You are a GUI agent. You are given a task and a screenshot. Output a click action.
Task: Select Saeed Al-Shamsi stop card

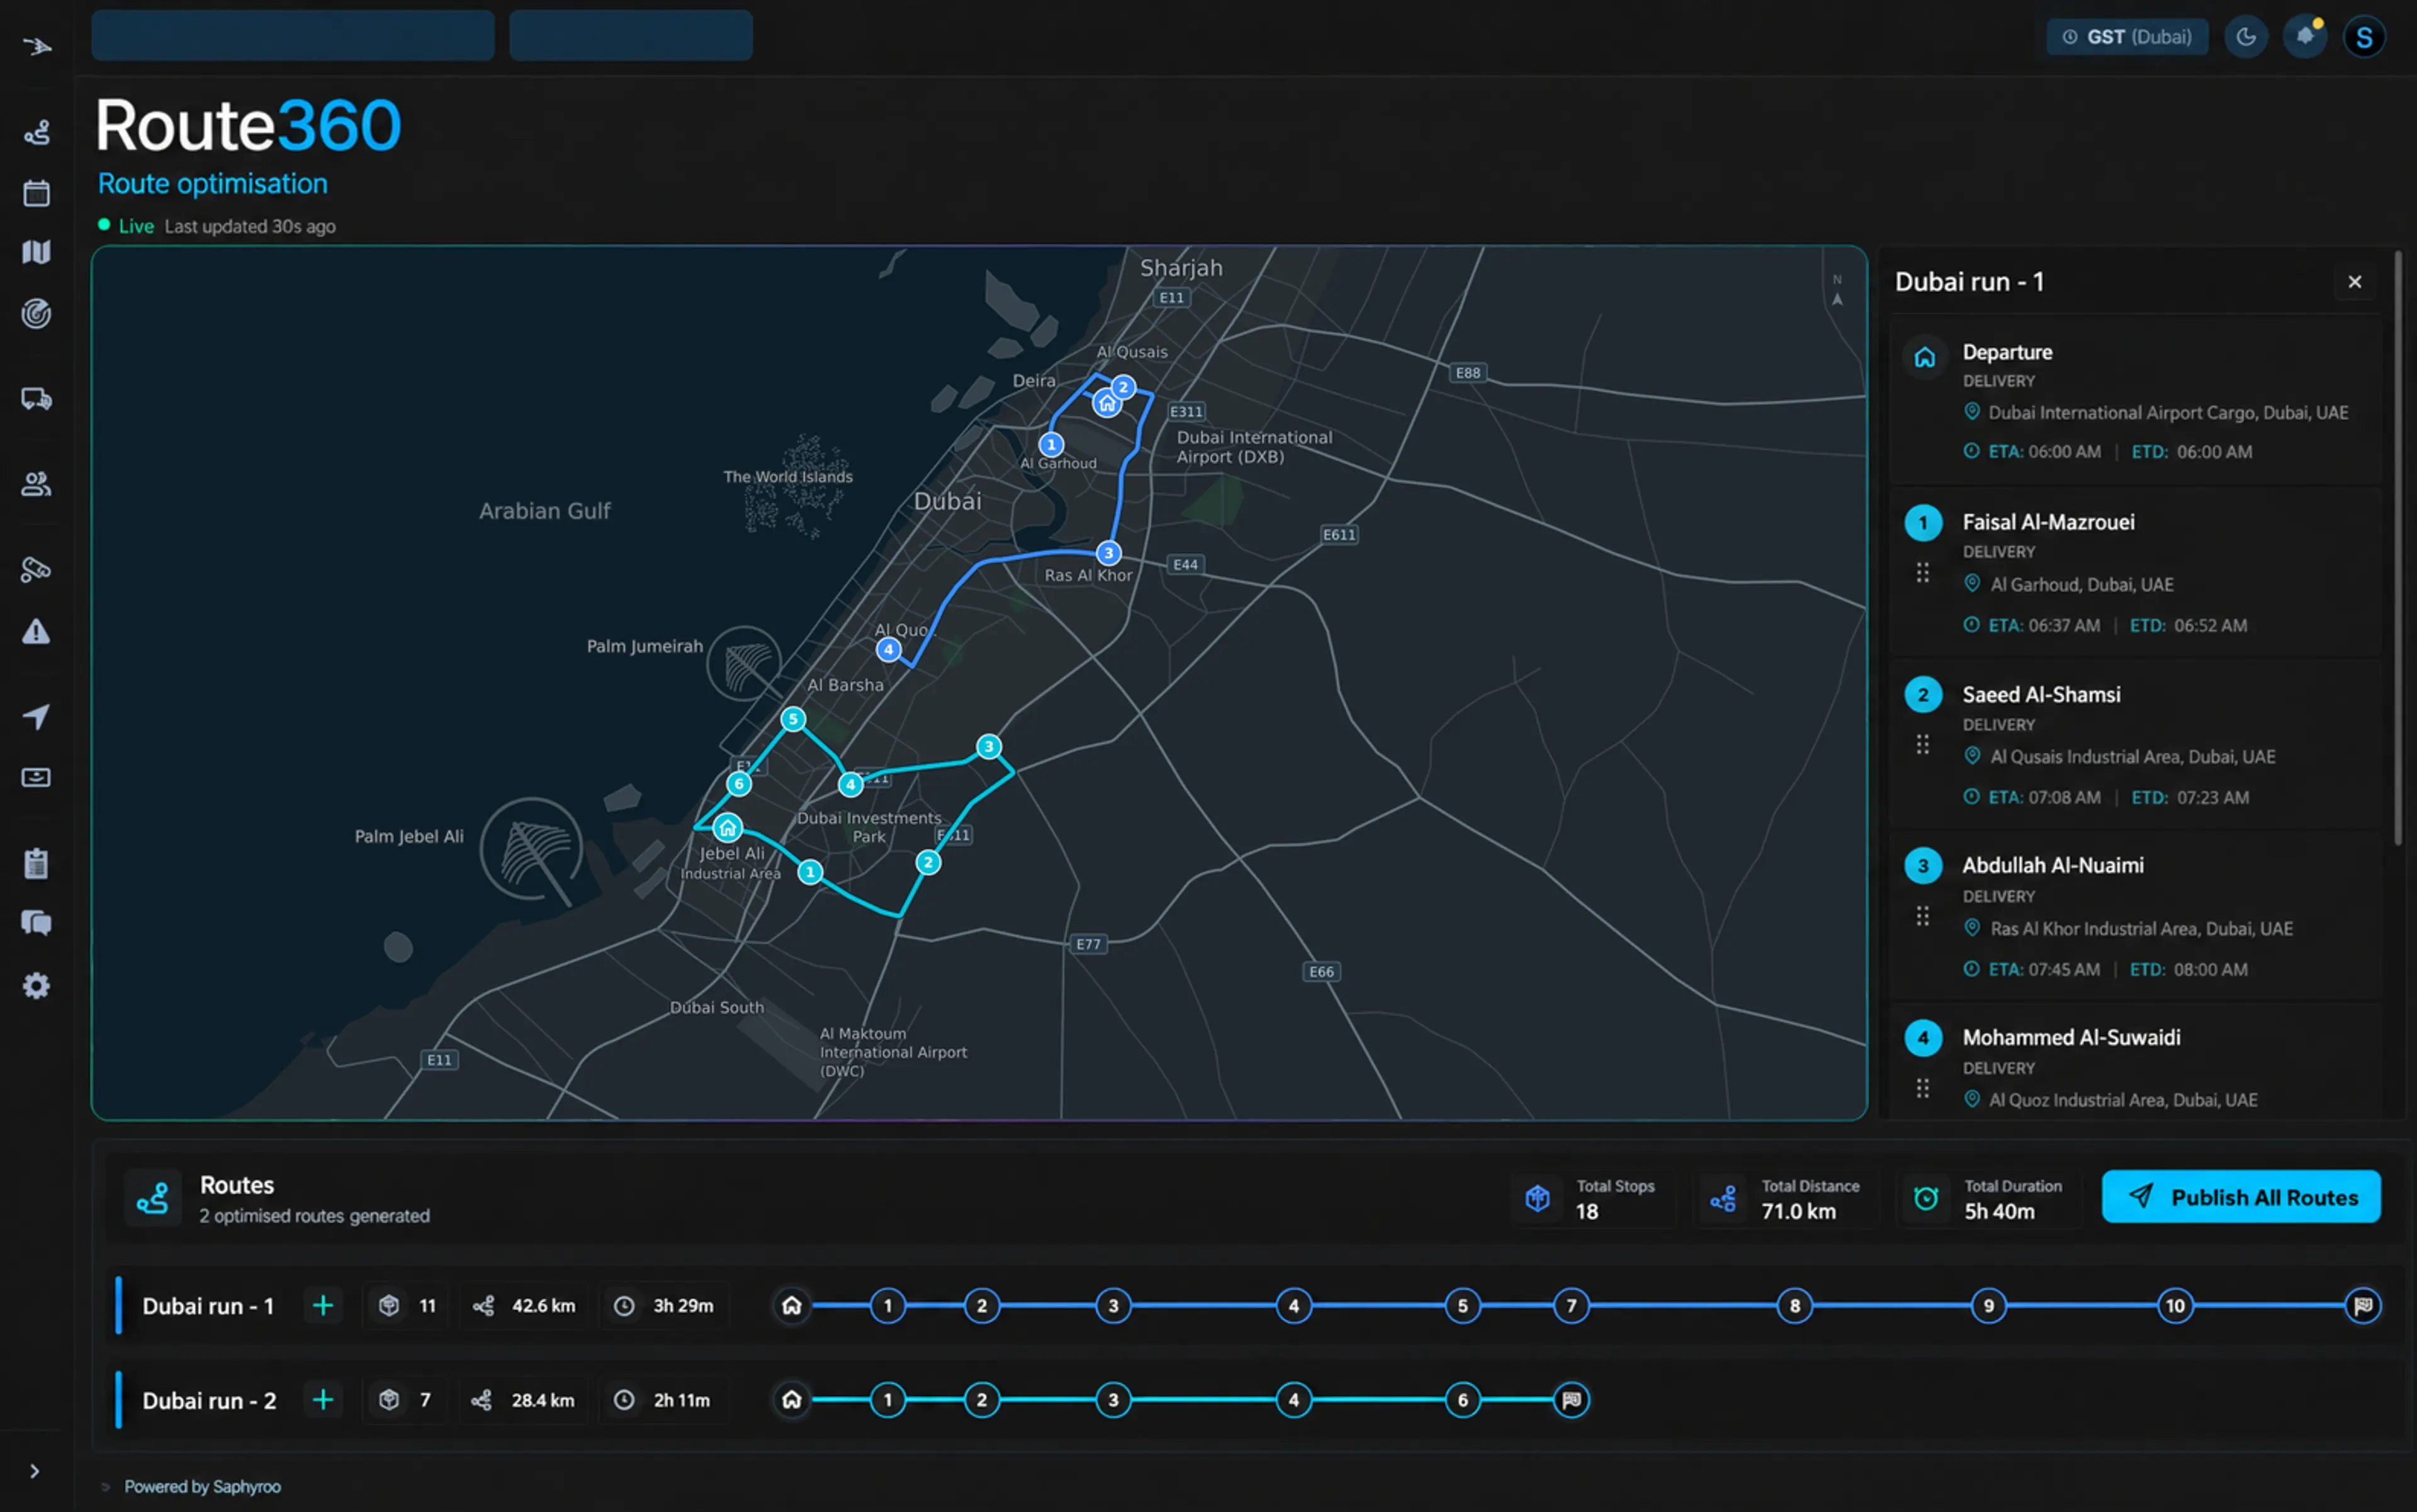(x=2136, y=745)
